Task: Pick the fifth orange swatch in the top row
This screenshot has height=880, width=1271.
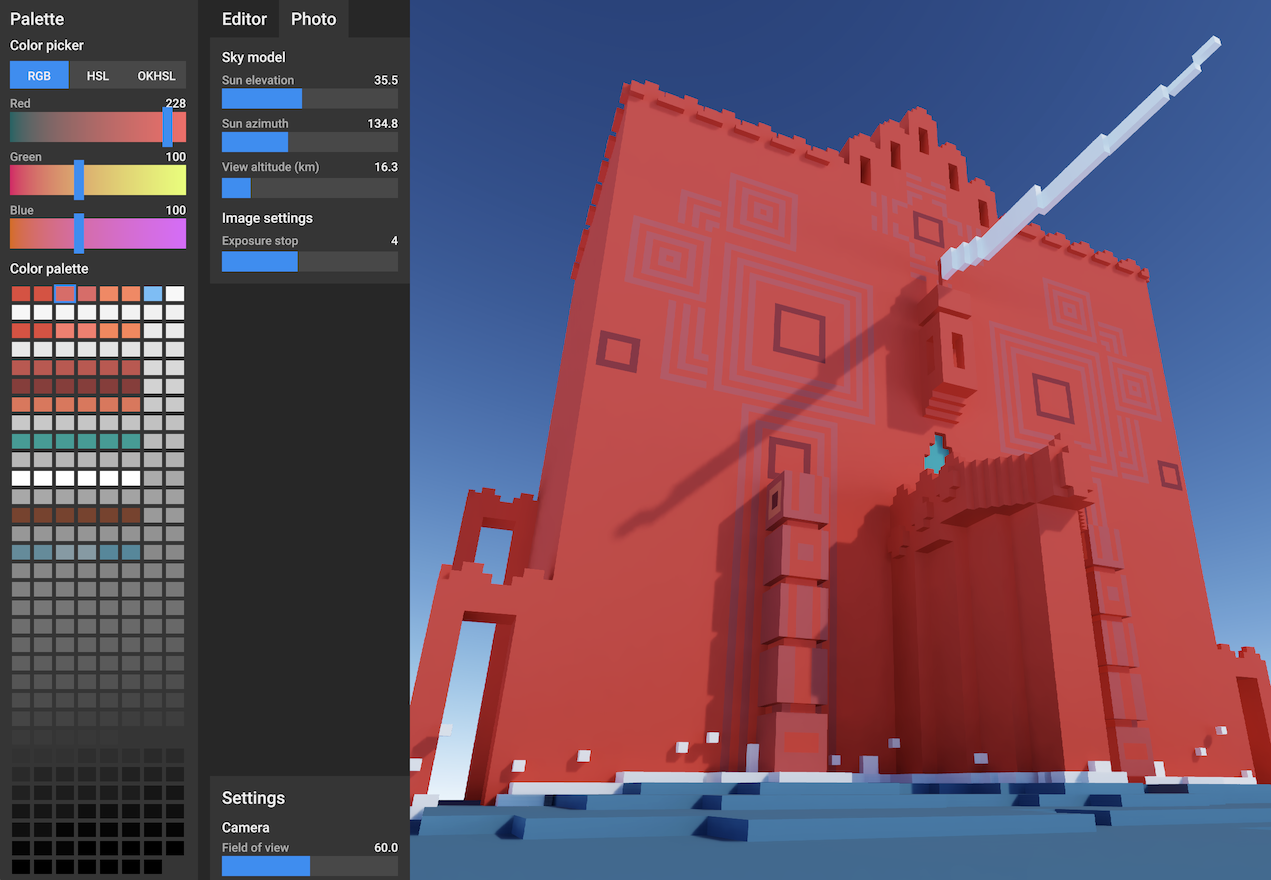Action: (x=109, y=293)
